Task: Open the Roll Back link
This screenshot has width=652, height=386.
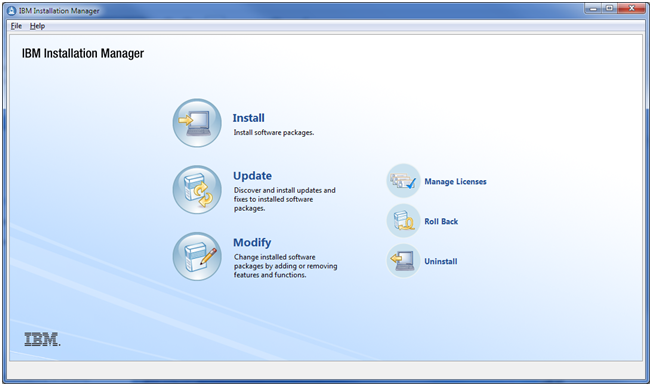Action: tap(441, 222)
